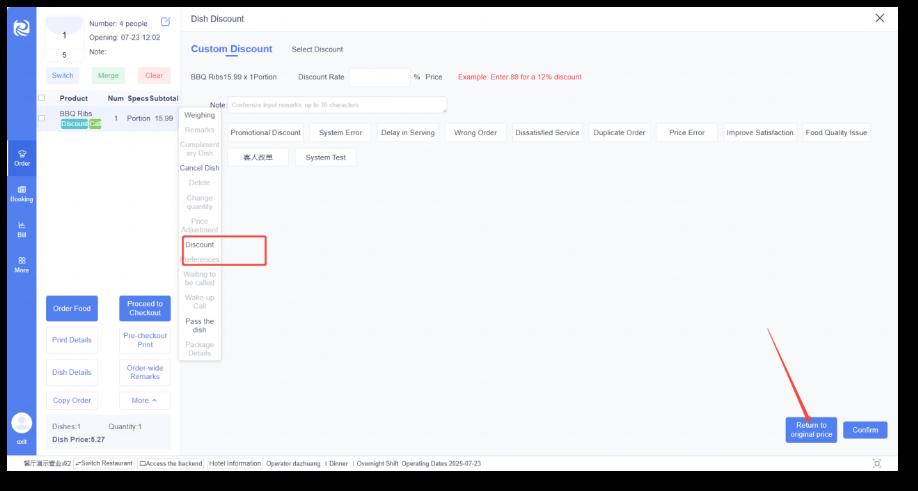The width and height of the screenshot is (918, 491).
Task: Go to the Bill section icon
Action: (21, 229)
